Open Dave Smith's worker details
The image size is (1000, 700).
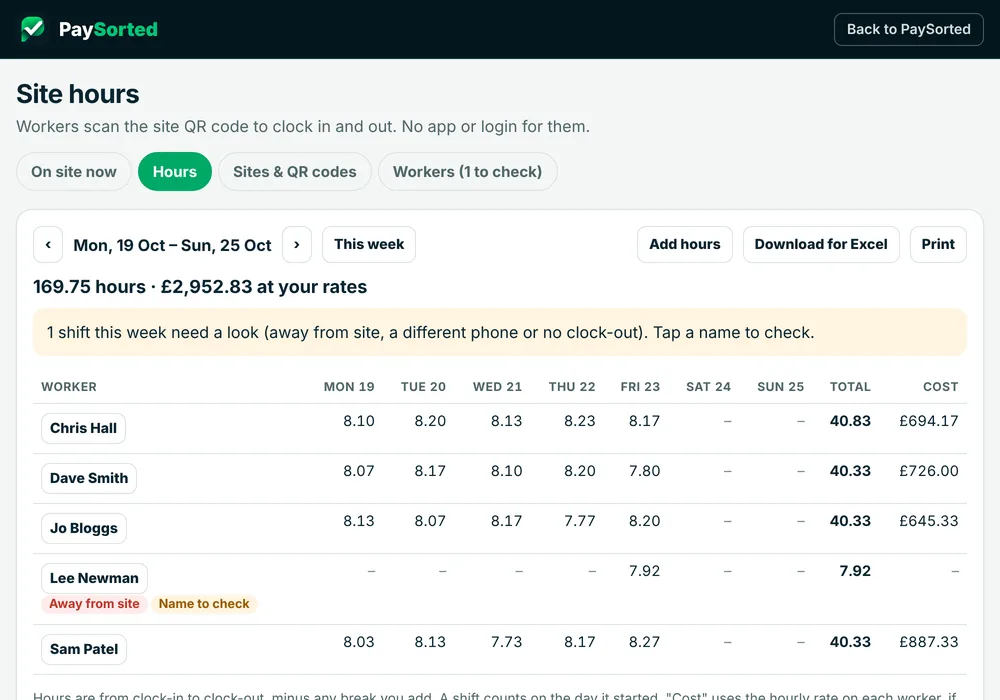point(89,478)
